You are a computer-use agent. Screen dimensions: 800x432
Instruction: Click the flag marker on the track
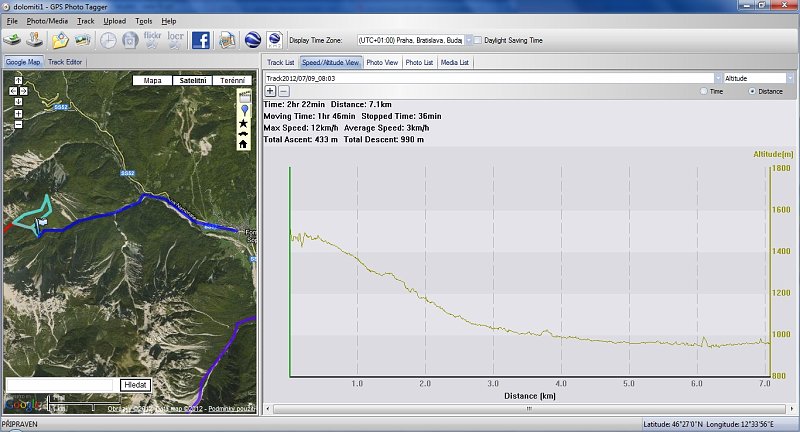[42, 223]
